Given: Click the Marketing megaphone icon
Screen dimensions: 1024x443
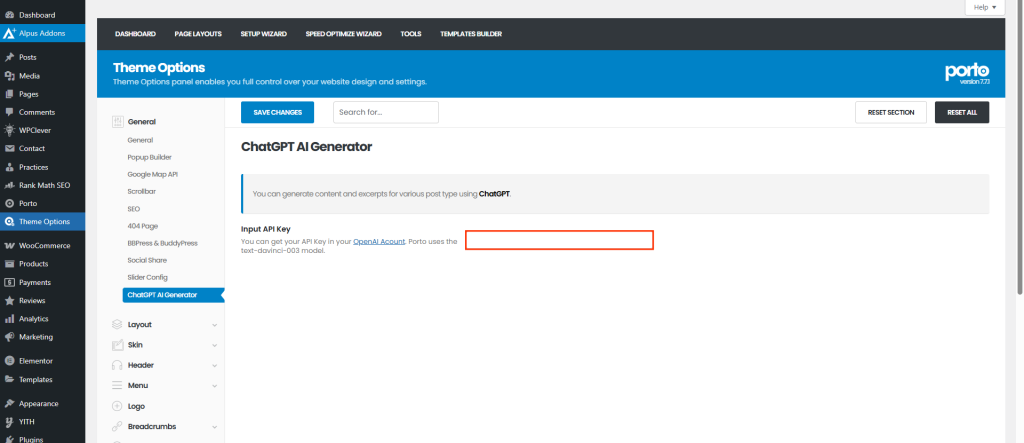Looking at the screenshot, I should (x=9, y=337).
